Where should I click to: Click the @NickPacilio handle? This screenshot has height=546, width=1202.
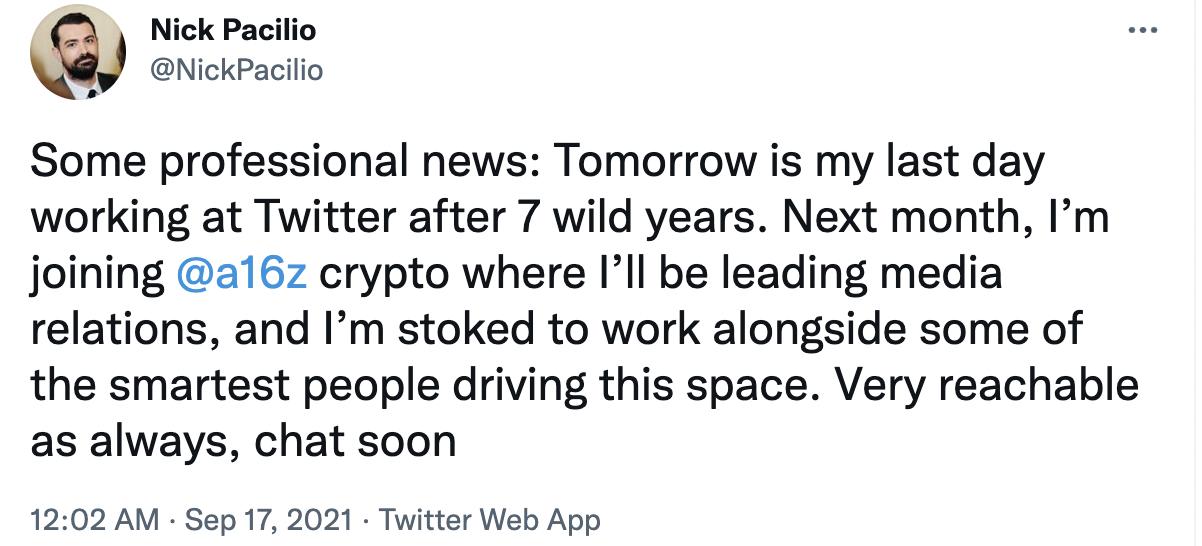click(236, 70)
